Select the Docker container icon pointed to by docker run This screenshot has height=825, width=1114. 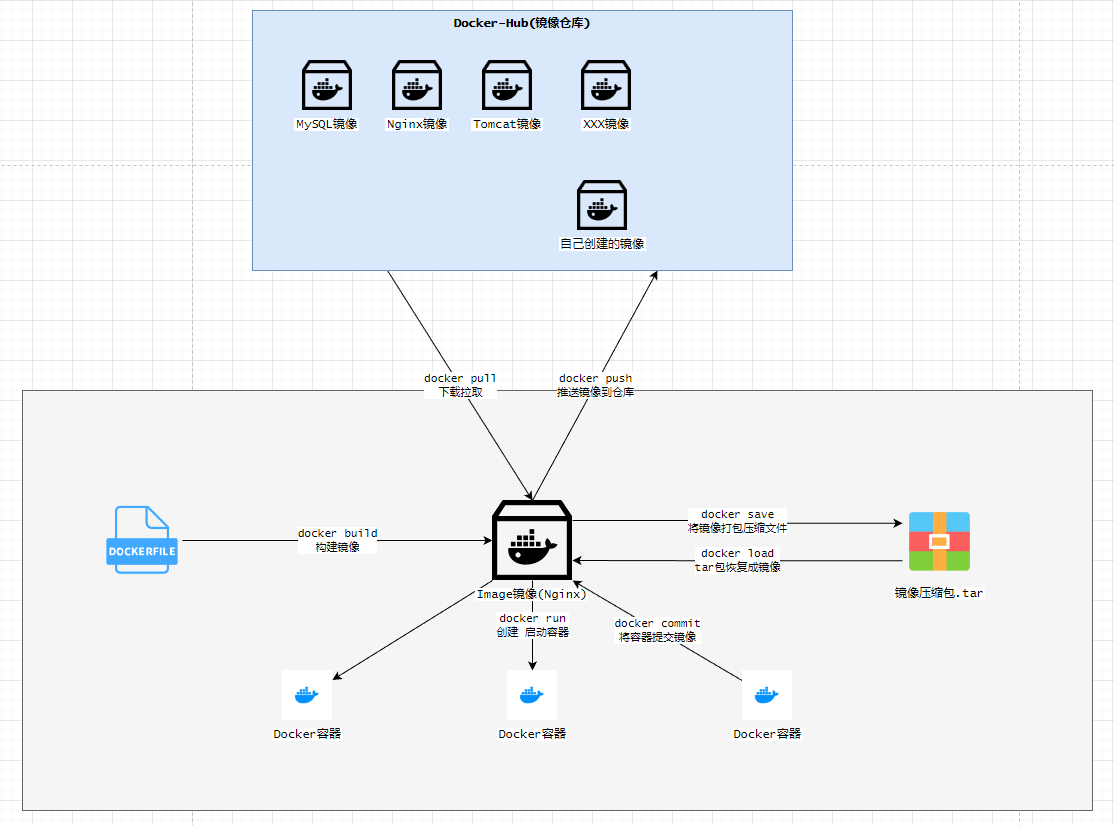click(532, 695)
